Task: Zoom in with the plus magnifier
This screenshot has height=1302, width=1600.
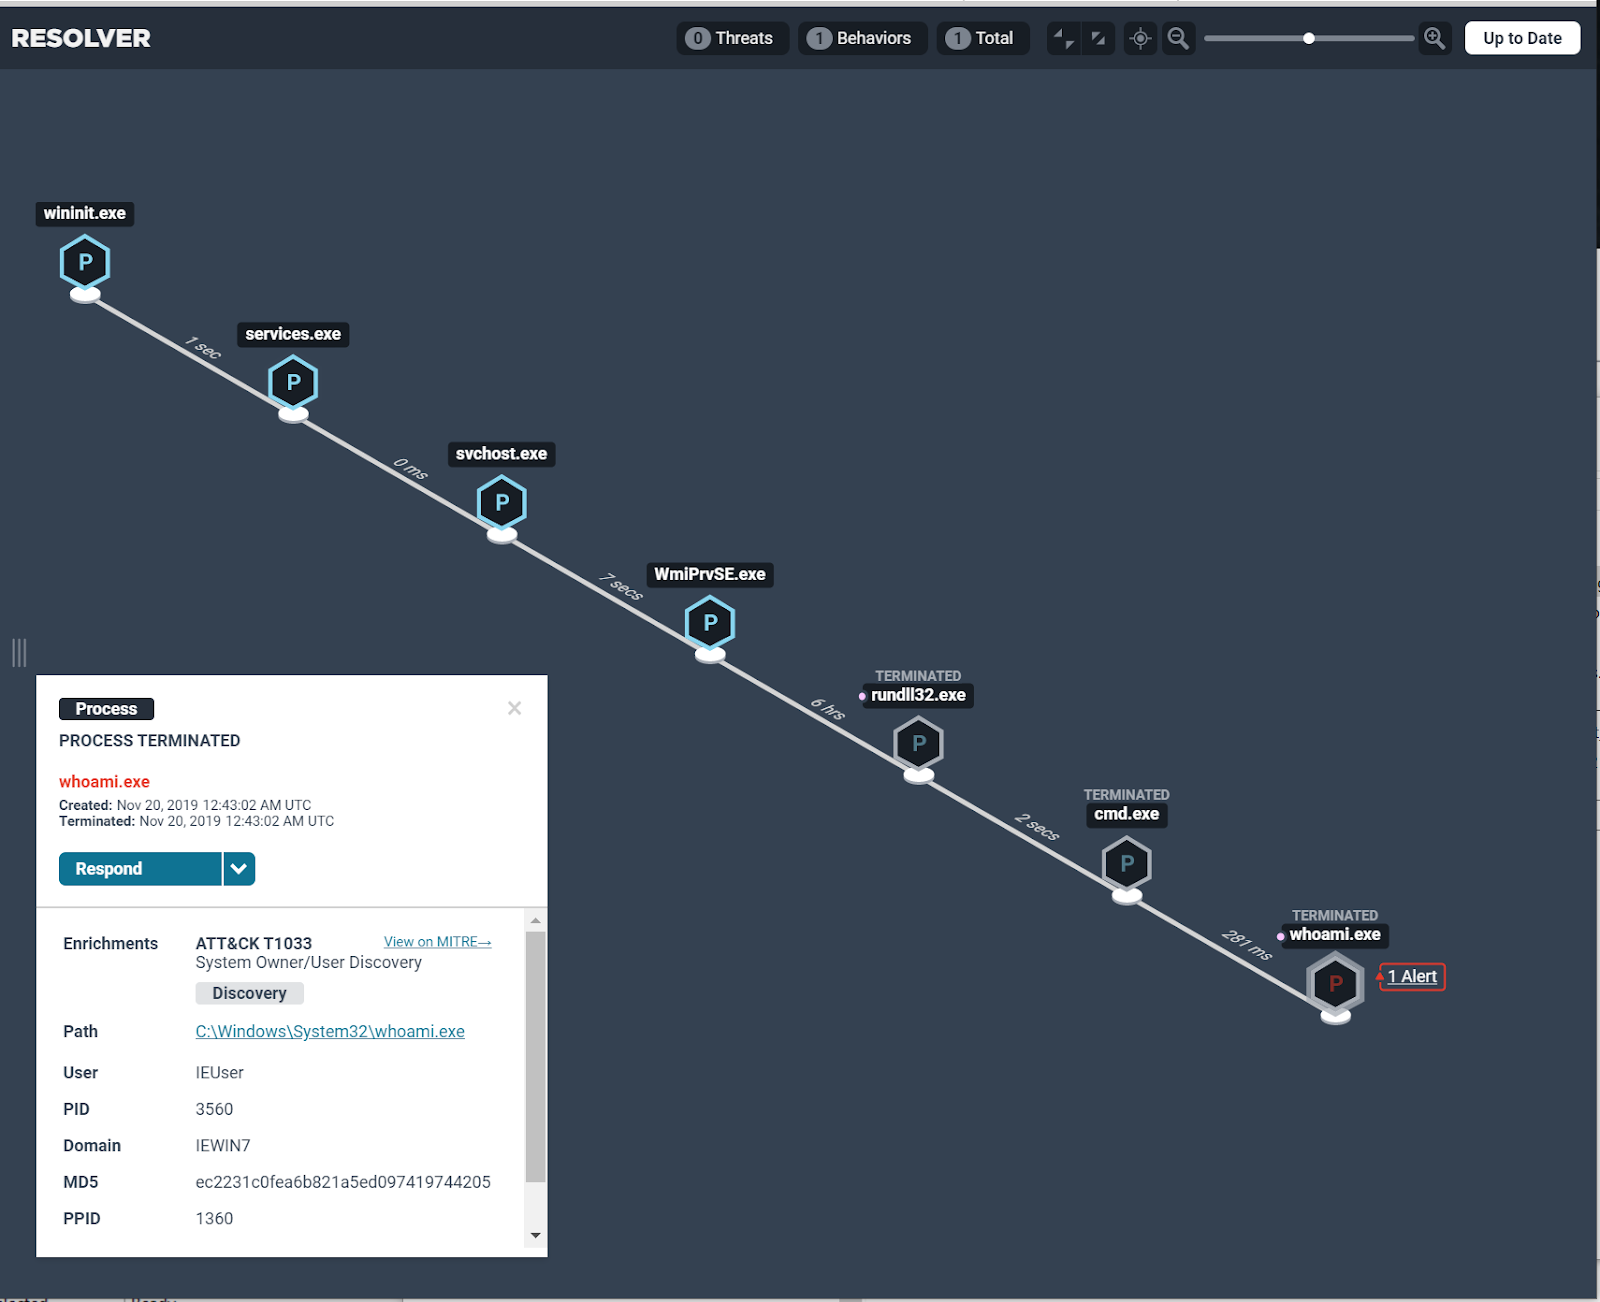Action: click(1435, 38)
